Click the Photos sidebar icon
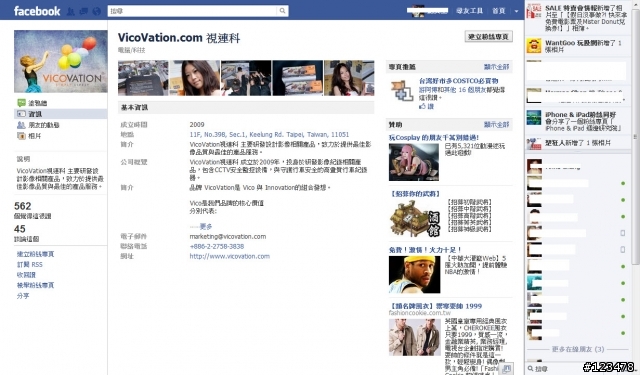This screenshot has width=640, height=375. [x=21, y=136]
